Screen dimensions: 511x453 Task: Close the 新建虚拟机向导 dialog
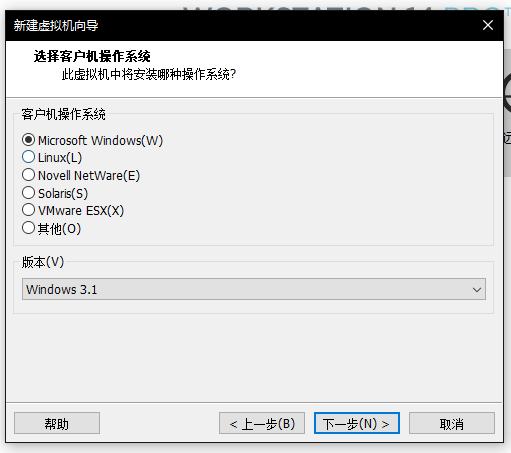click(x=488, y=25)
